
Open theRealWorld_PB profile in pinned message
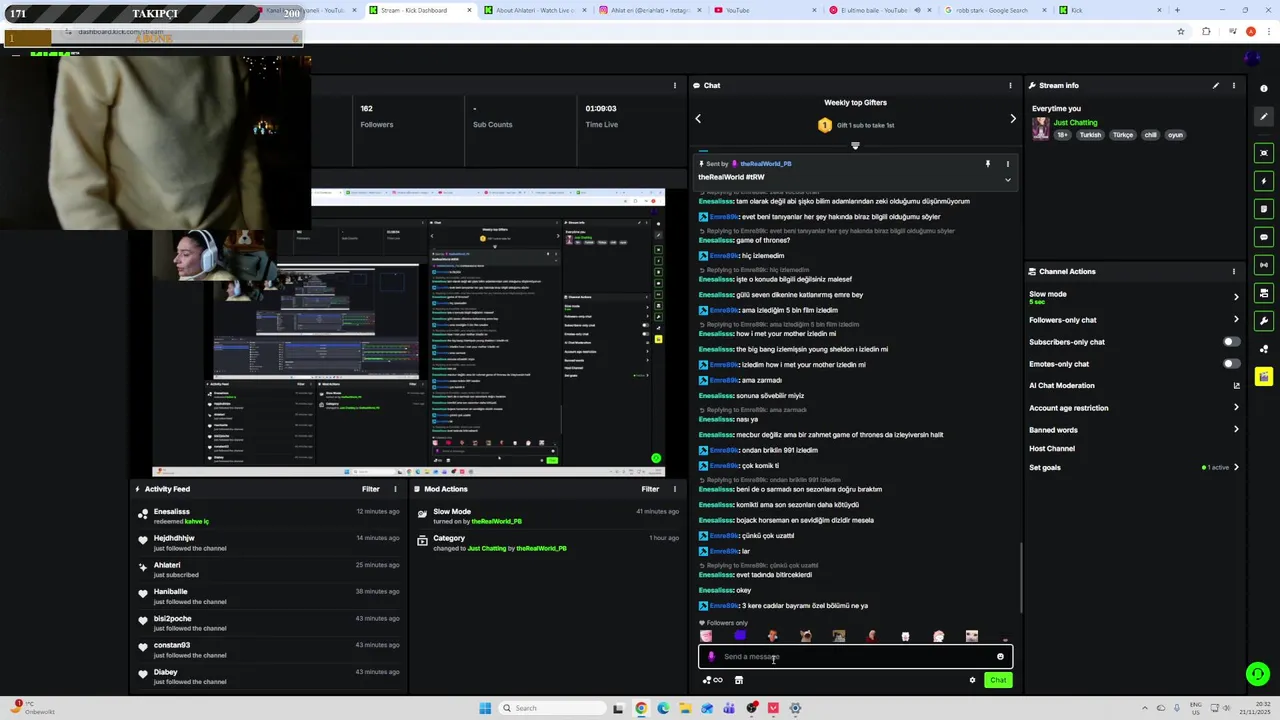click(766, 164)
